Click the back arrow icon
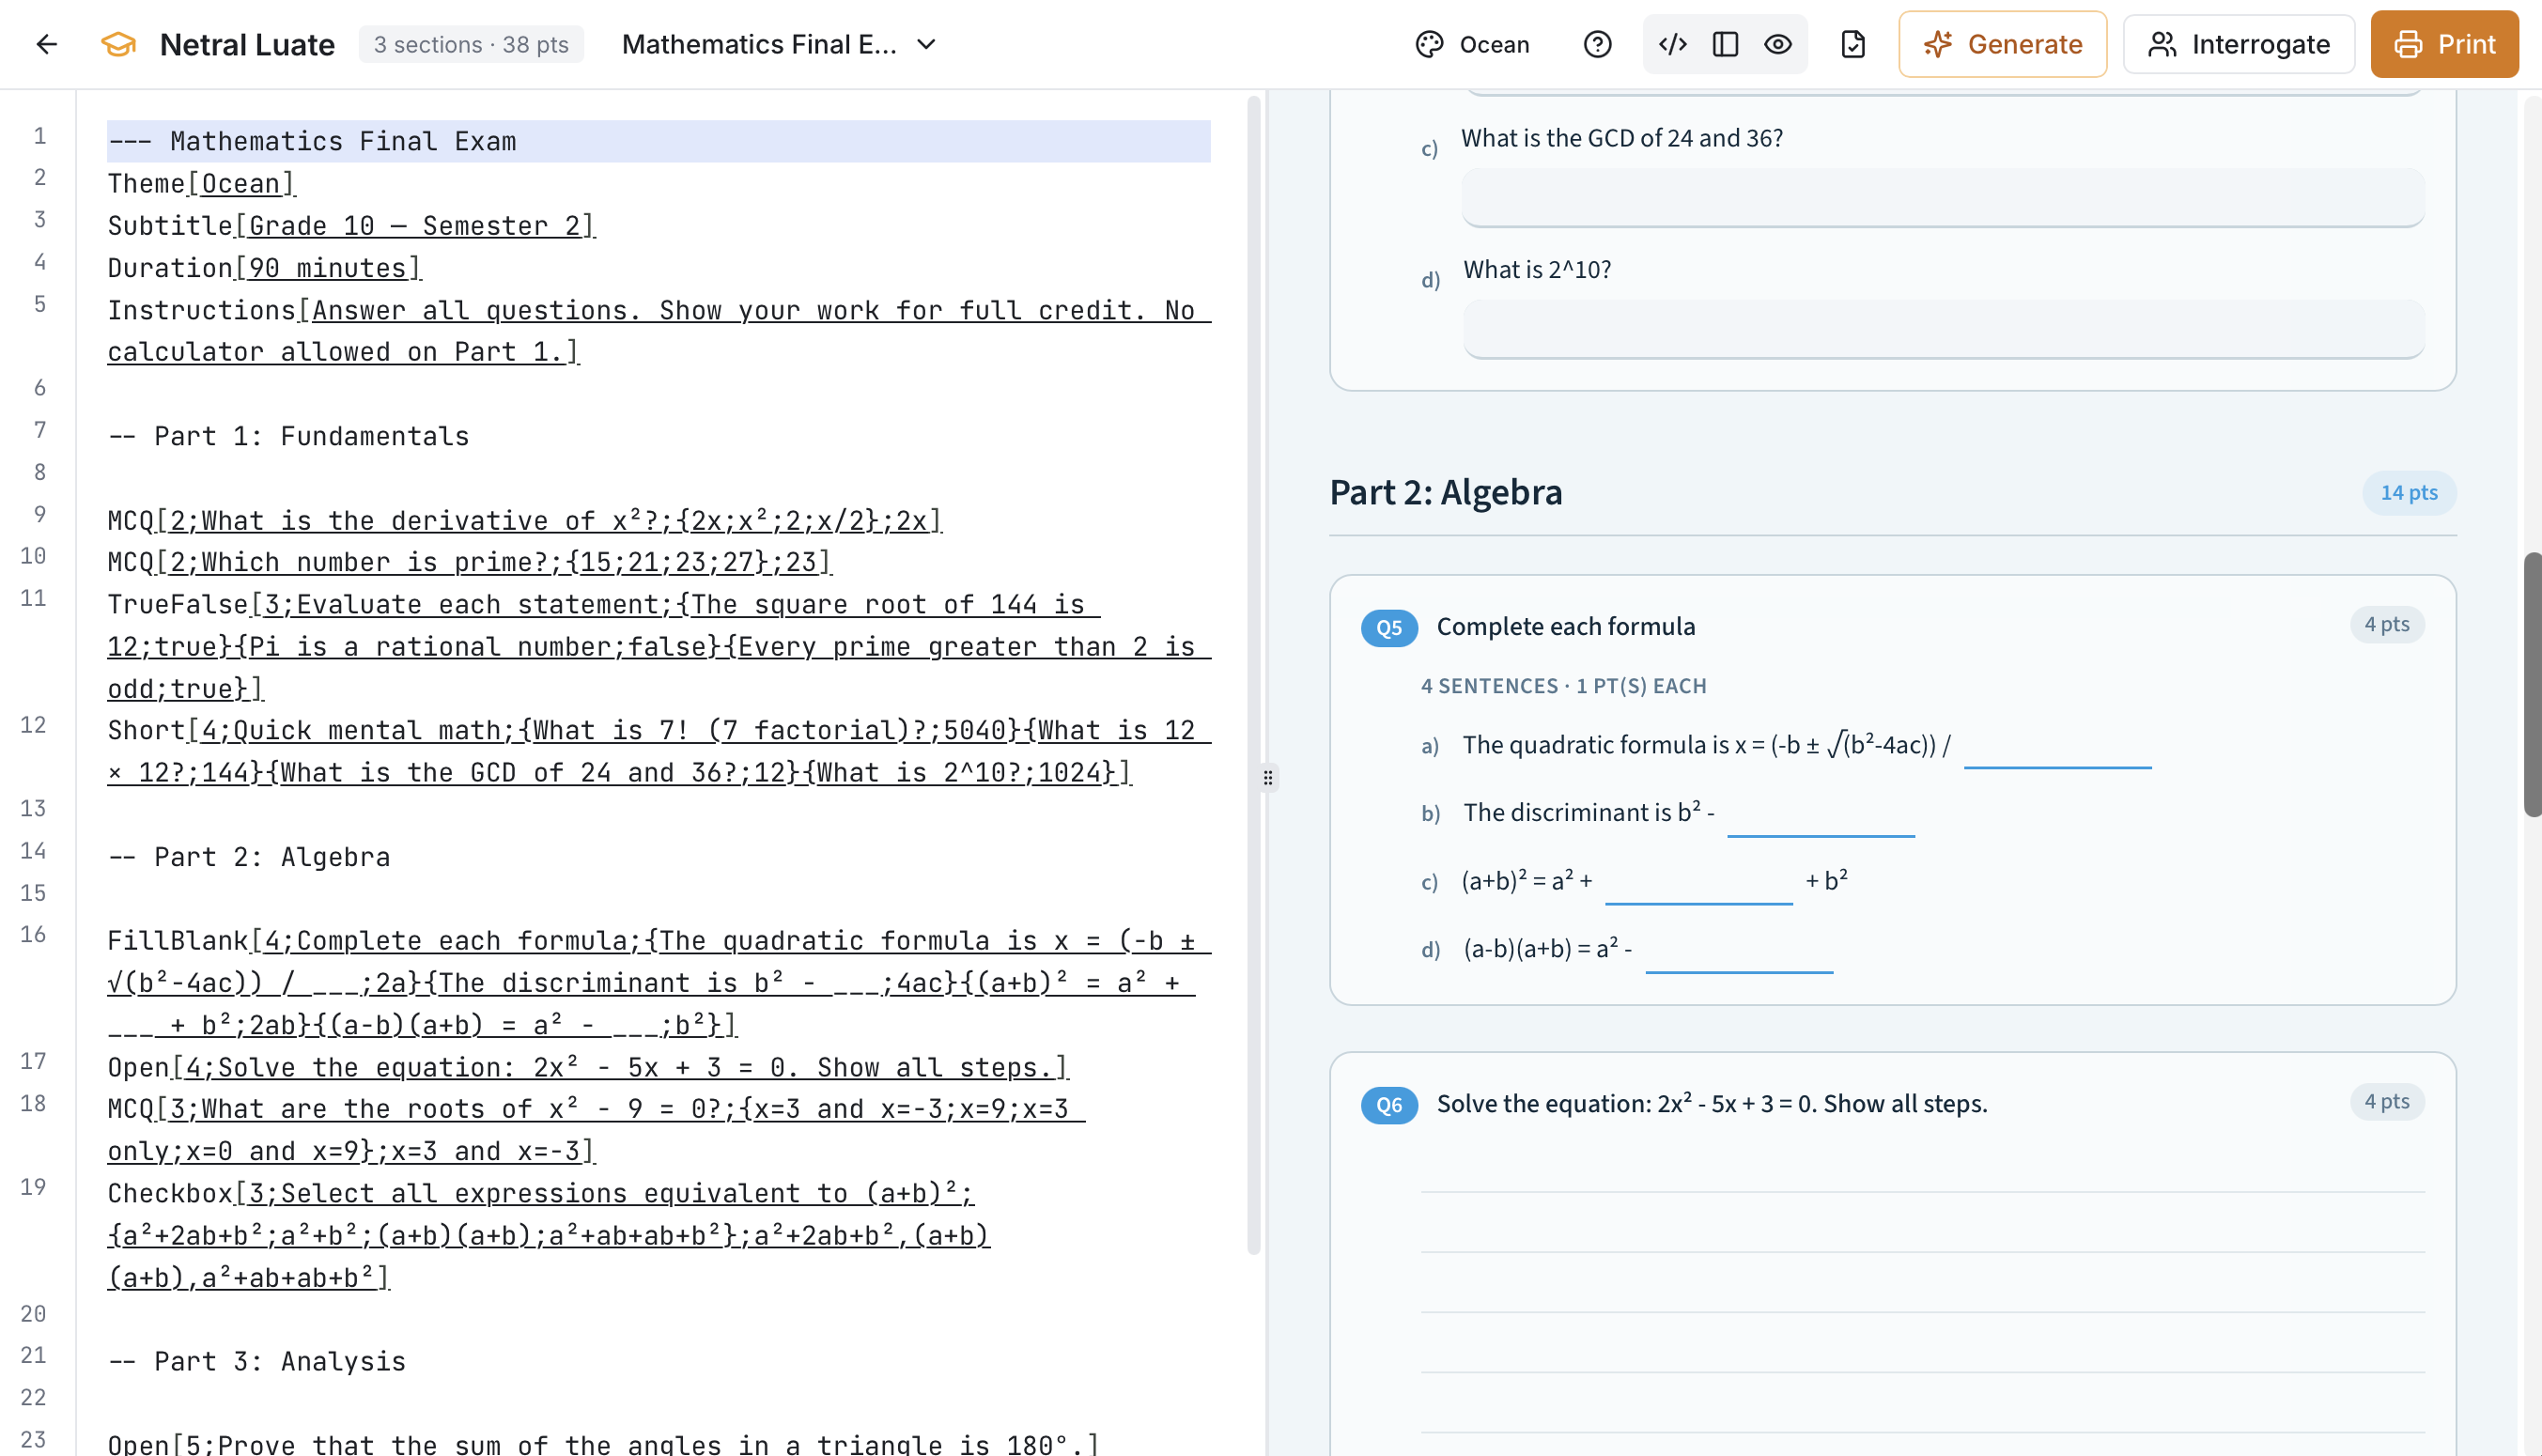This screenshot has height=1456, width=2542. coord(46,44)
